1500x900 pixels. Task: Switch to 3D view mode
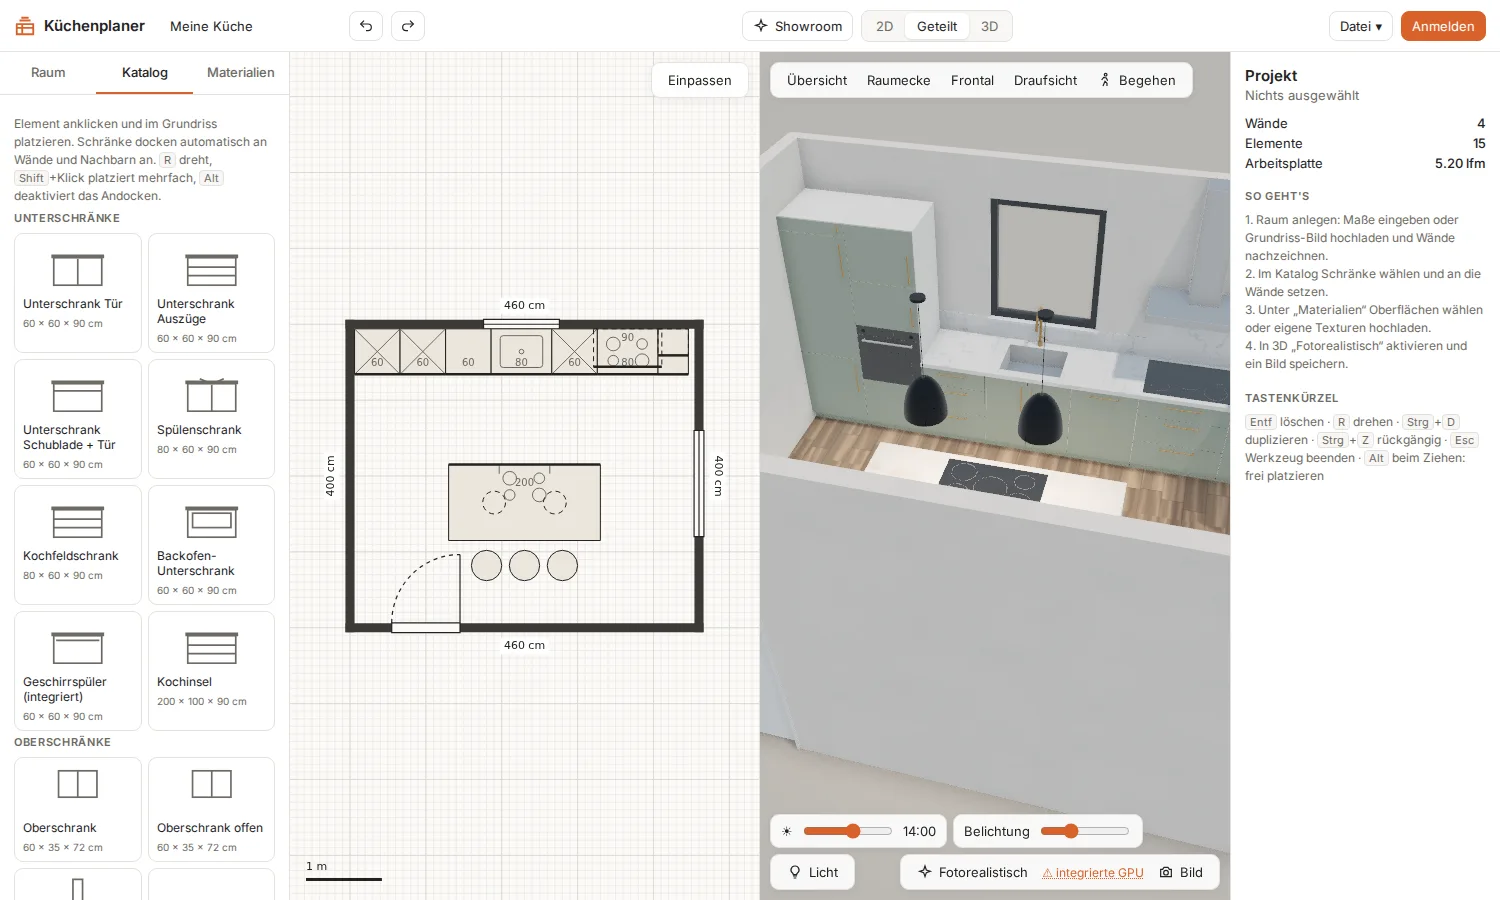click(989, 26)
